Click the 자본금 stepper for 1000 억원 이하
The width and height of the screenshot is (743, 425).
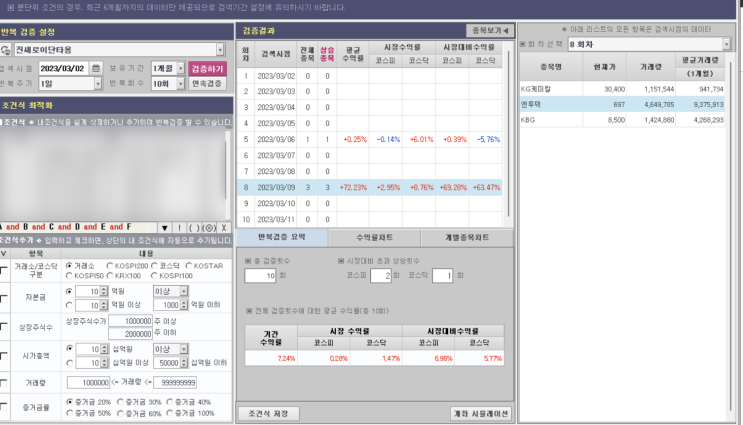coord(184,305)
